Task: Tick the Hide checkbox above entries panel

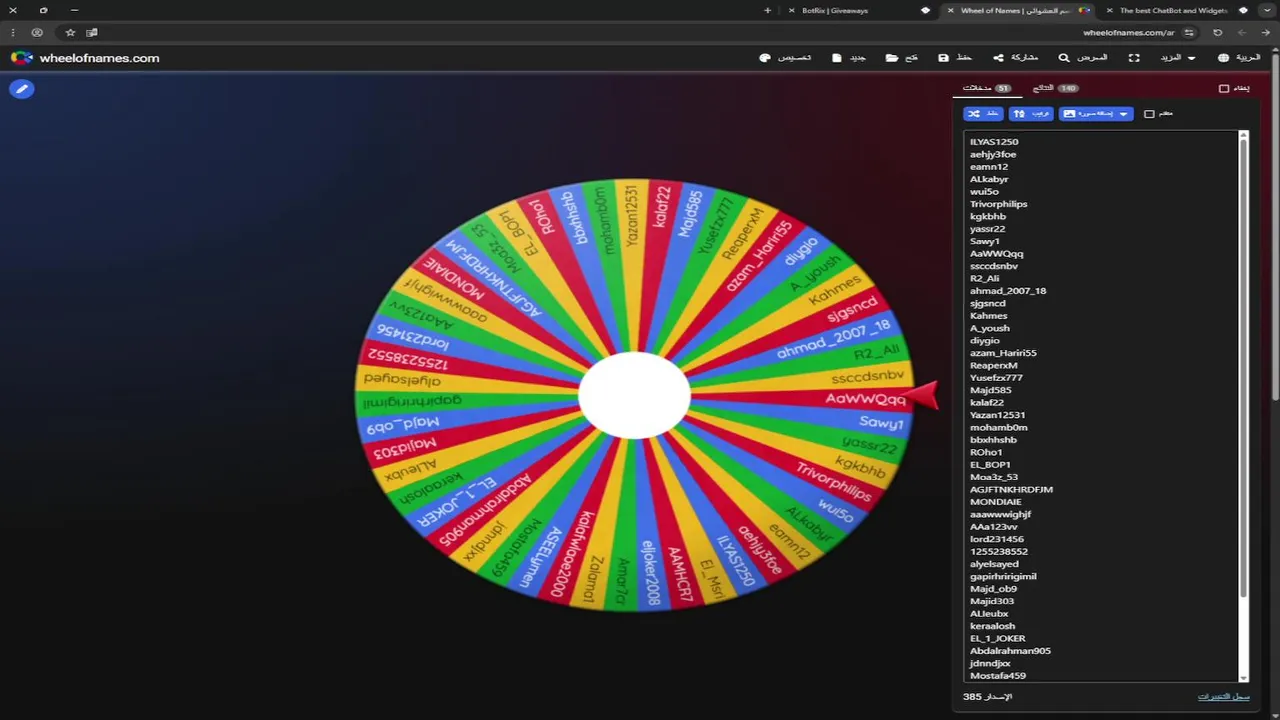Action: [1224, 88]
